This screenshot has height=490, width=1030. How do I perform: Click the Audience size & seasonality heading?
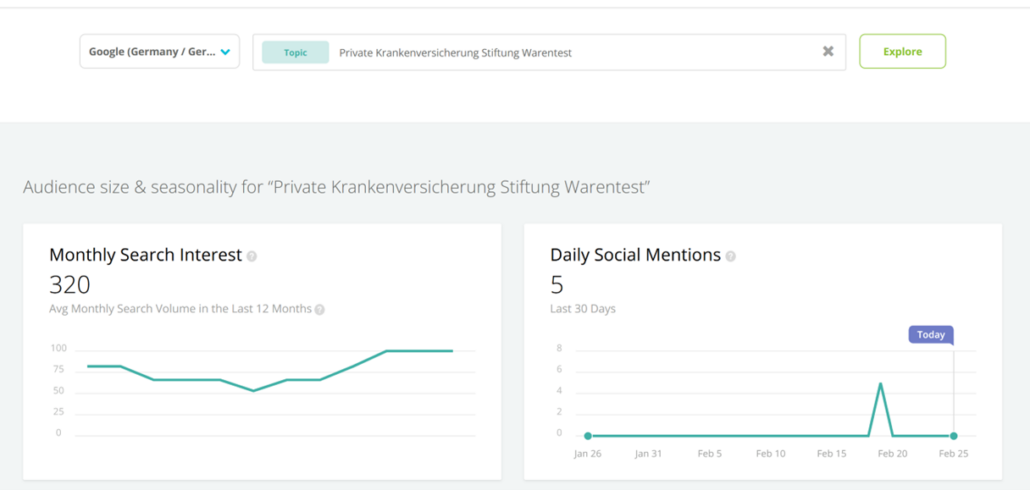tap(337, 188)
